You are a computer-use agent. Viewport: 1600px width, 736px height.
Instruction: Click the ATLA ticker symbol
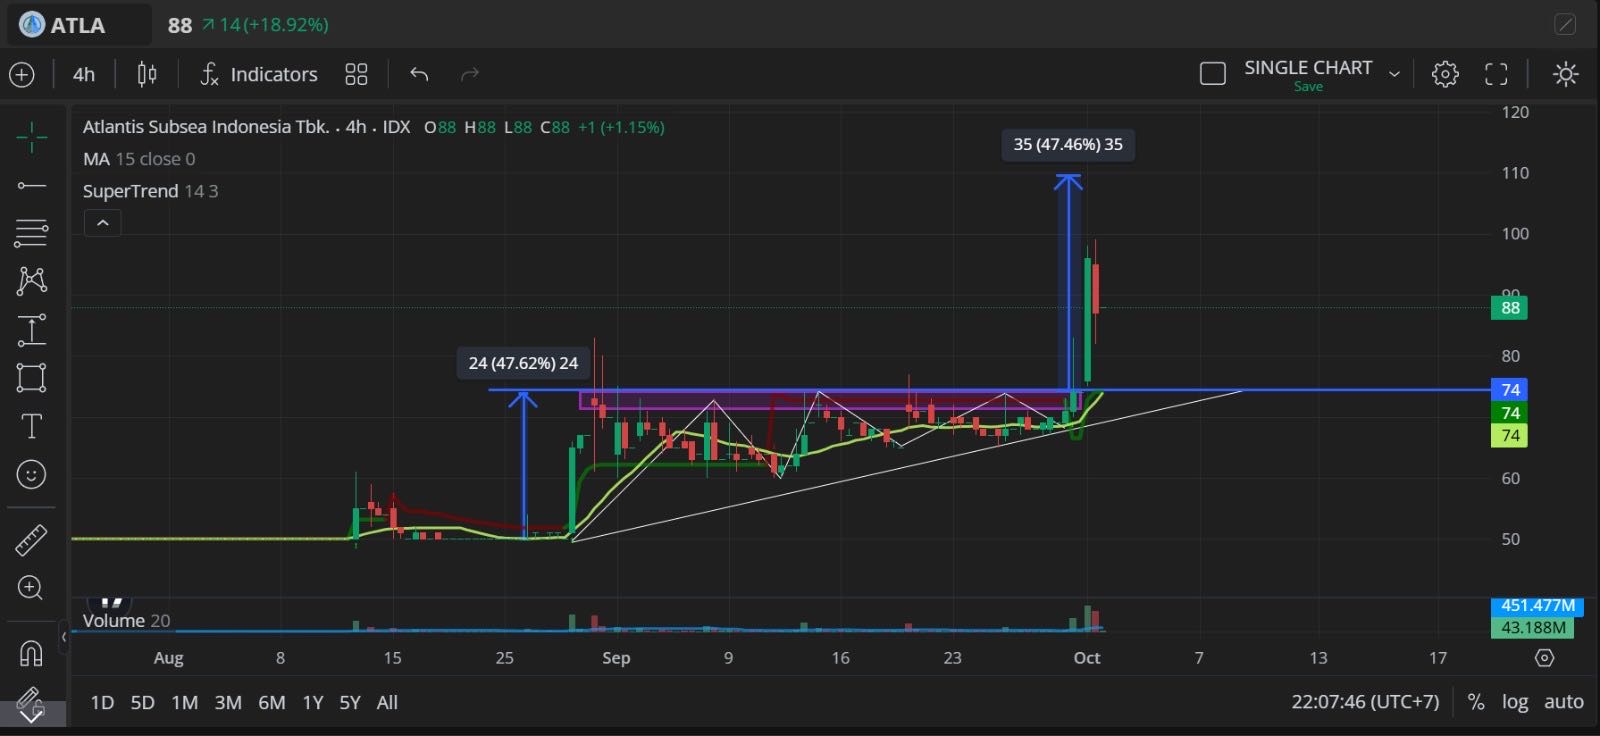[78, 25]
